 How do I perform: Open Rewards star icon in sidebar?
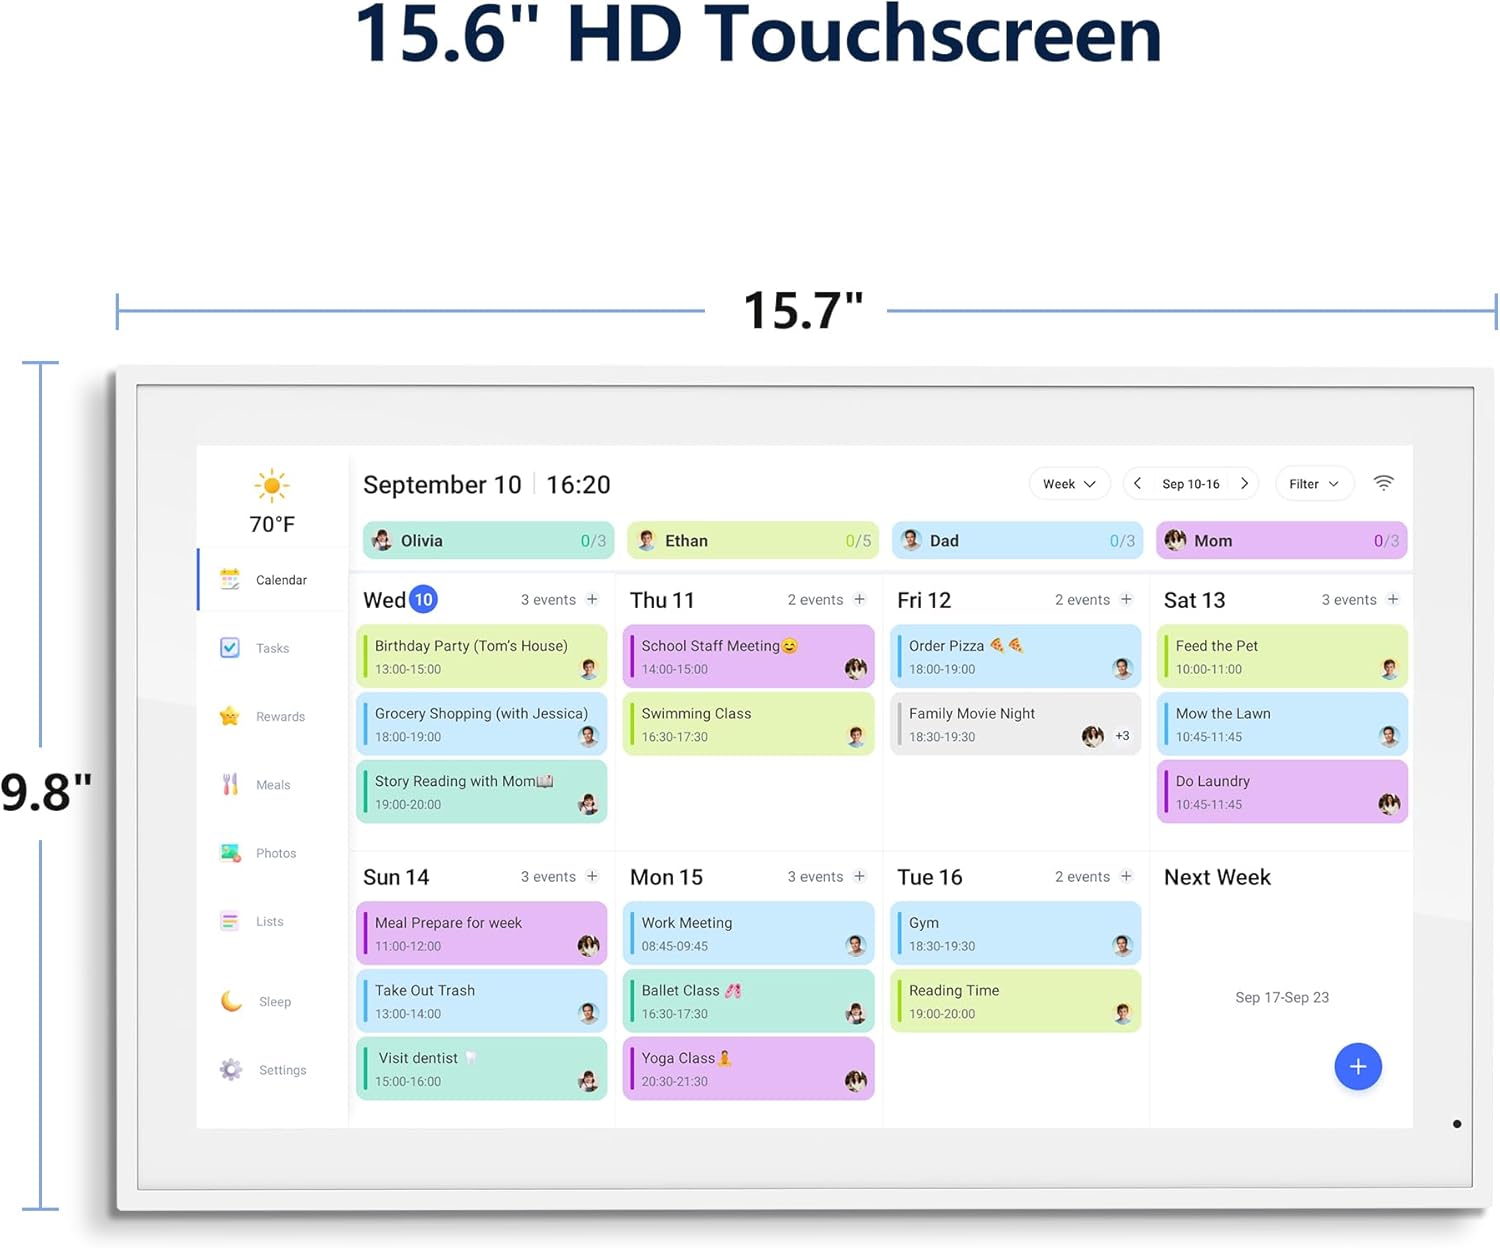click(230, 716)
